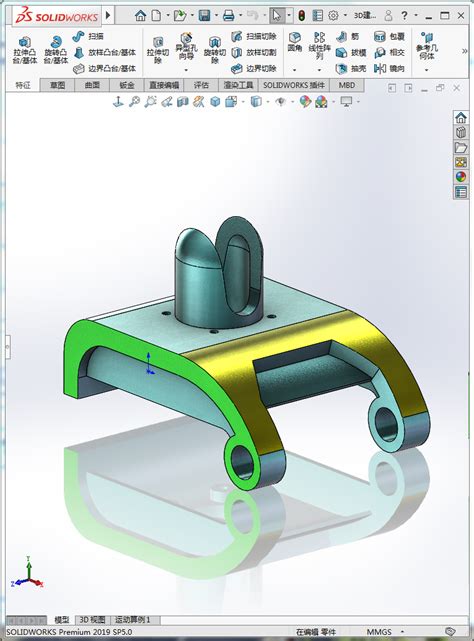This screenshot has height=641, width=474.
Task: Open SOLIDWORKS Resources home pane icon
Action: (x=461, y=118)
